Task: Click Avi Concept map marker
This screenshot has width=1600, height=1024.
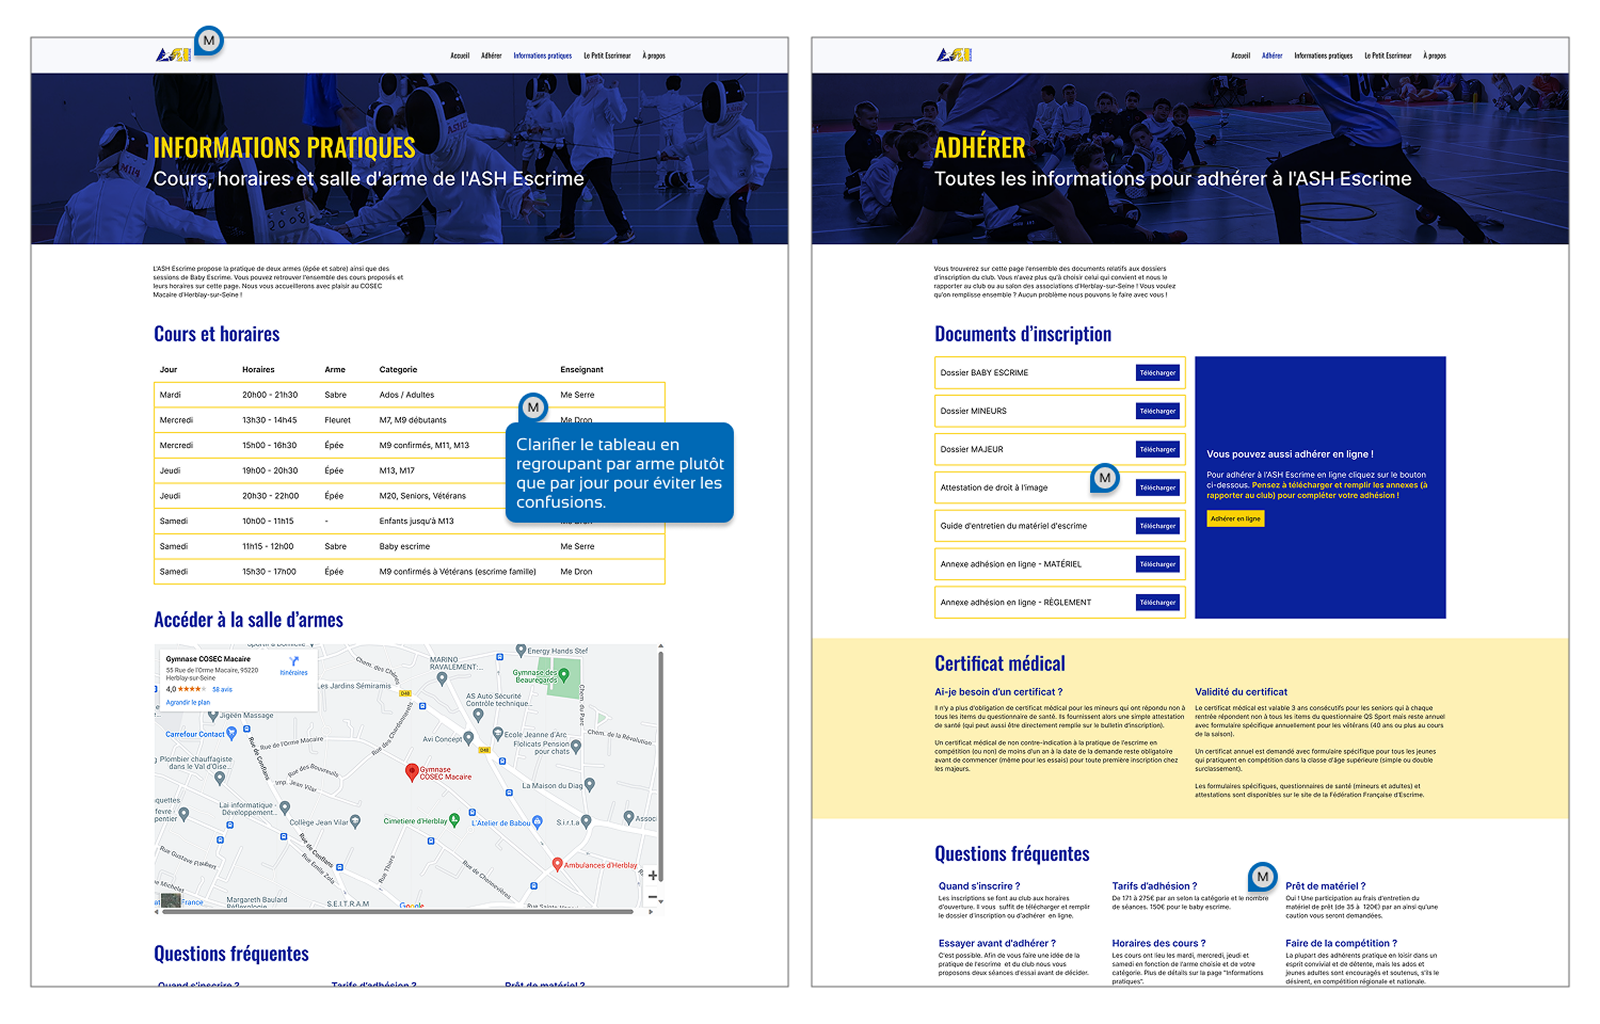Action: (469, 739)
